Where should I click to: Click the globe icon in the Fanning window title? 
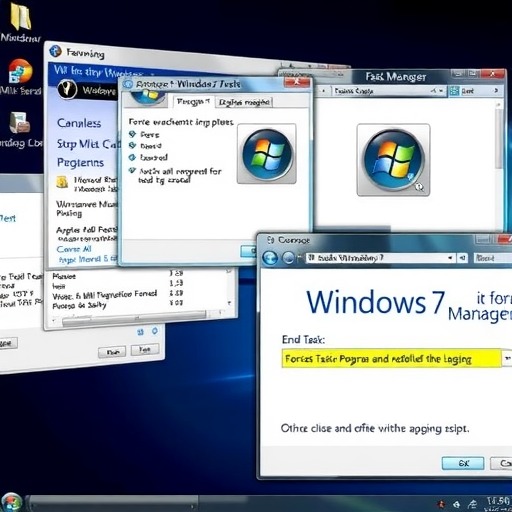pyautogui.click(x=55, y=51)
